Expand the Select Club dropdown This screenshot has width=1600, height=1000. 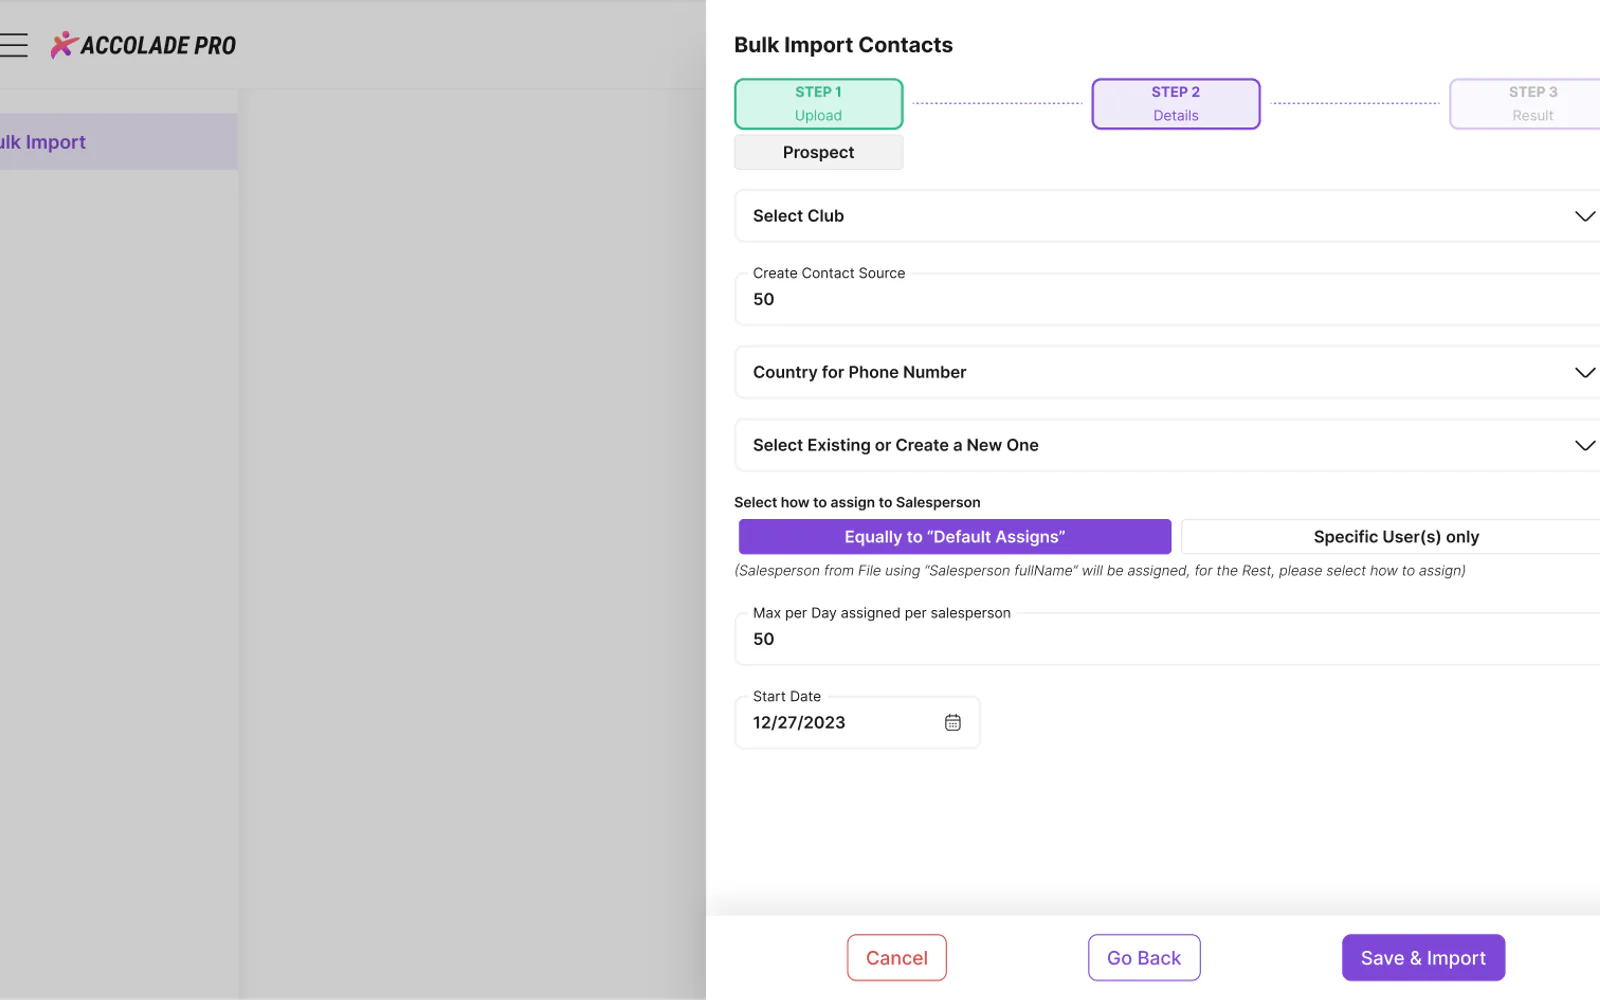tap(1167, 216)
